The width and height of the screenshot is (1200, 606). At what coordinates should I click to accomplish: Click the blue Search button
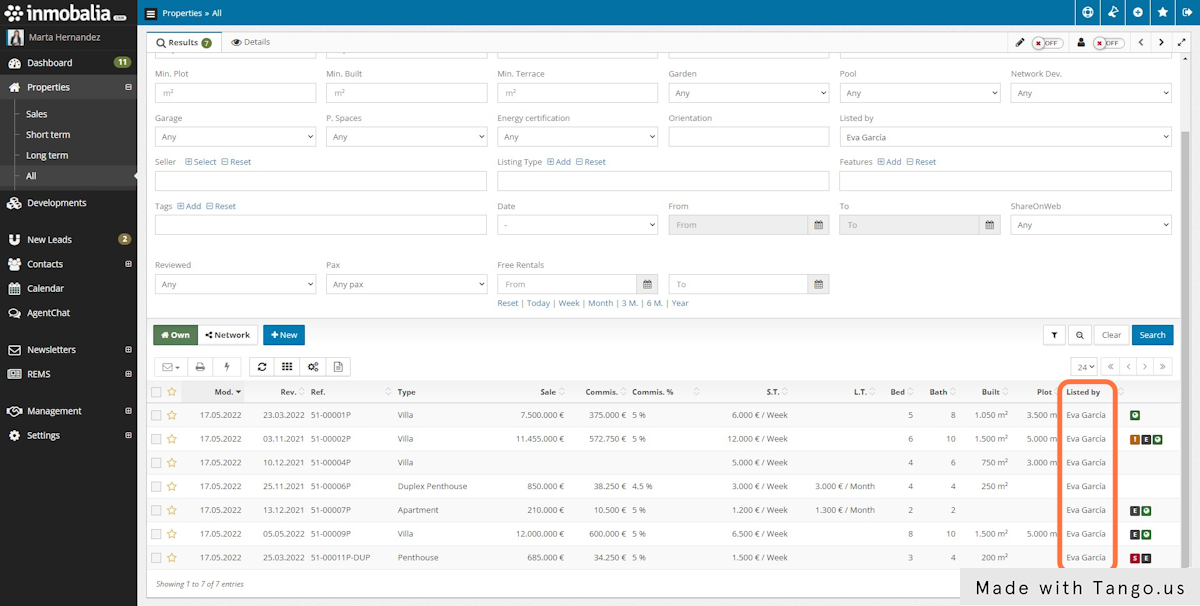point(1152,335)
